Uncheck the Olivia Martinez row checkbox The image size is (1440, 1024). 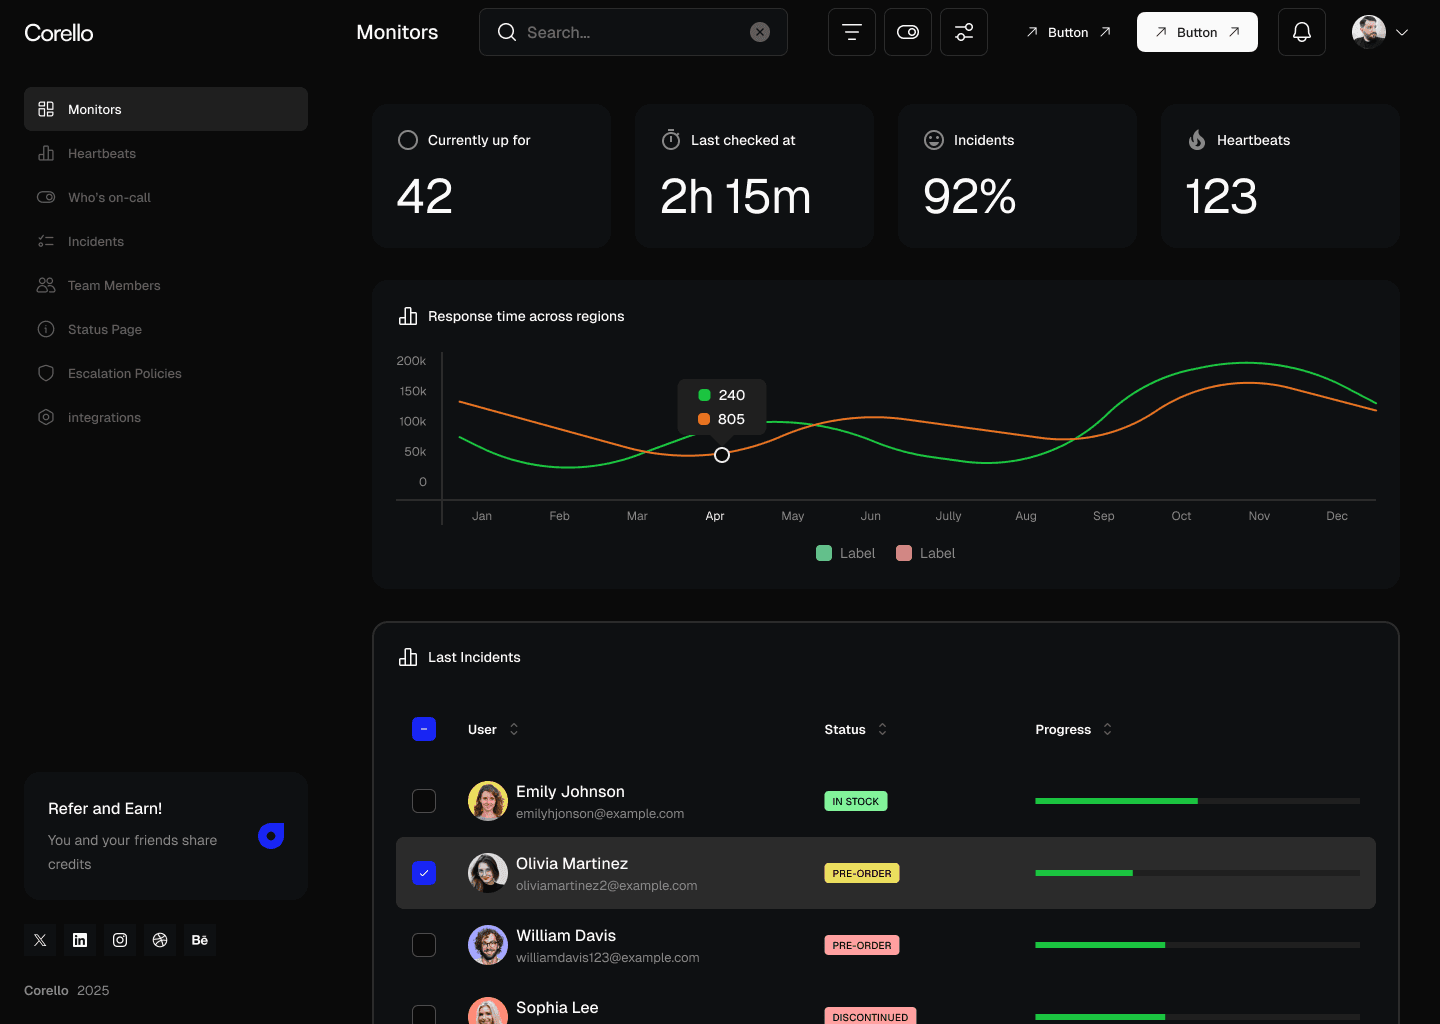424,873
